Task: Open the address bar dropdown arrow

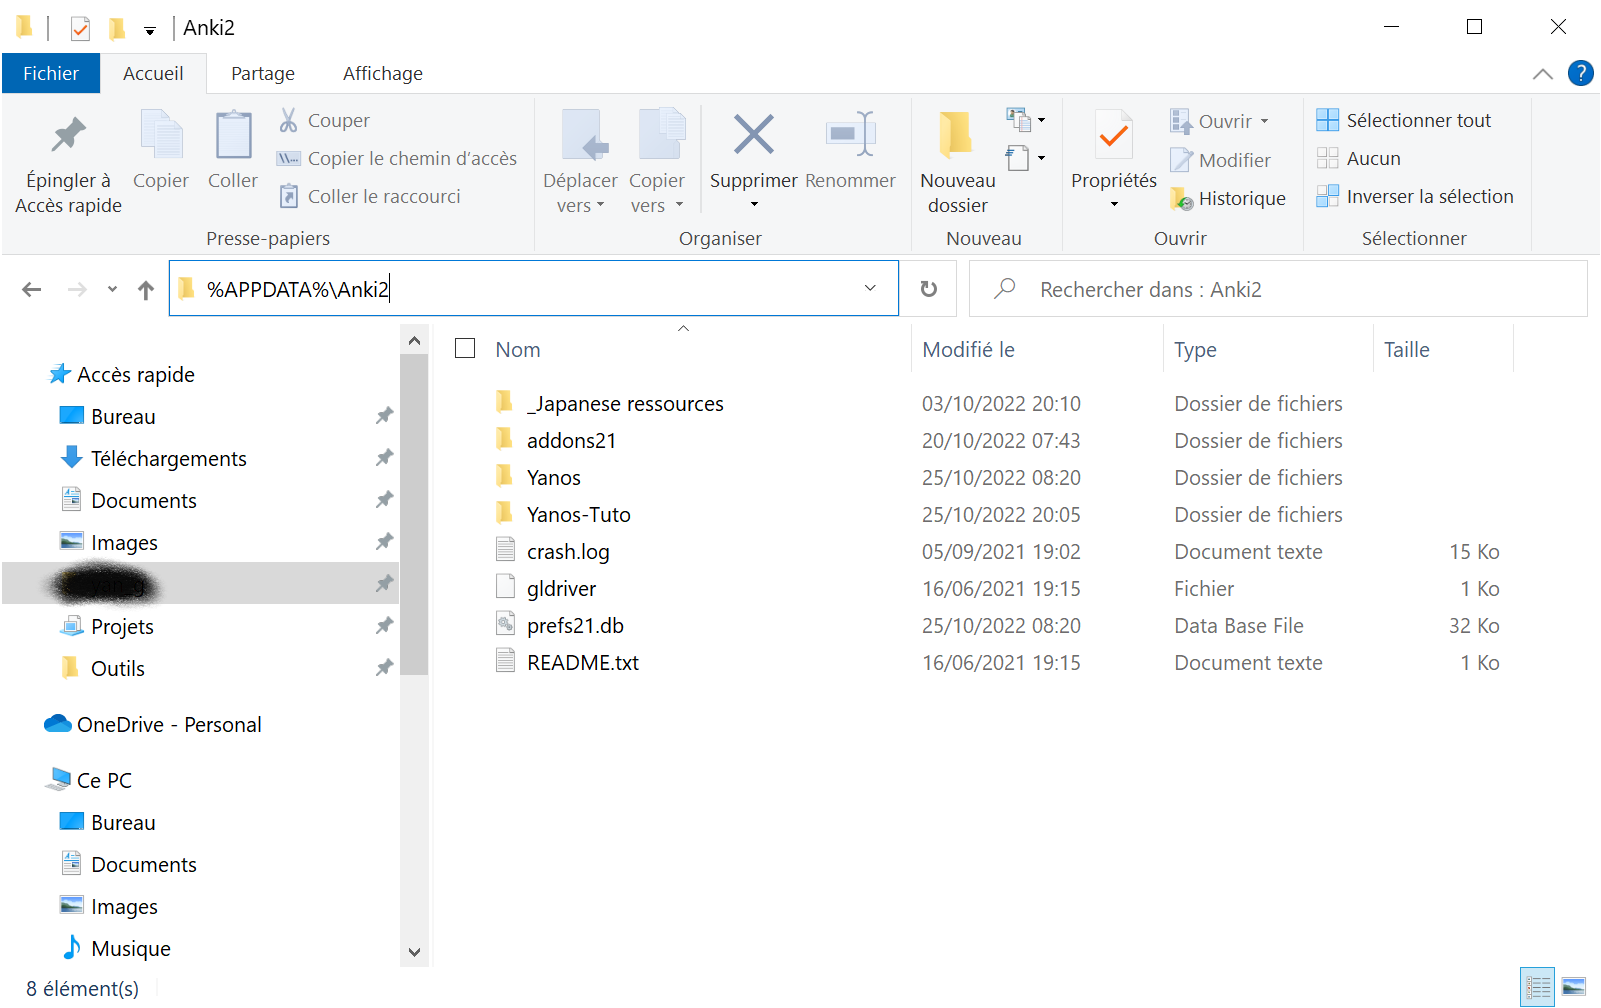Action: [869, 288]
